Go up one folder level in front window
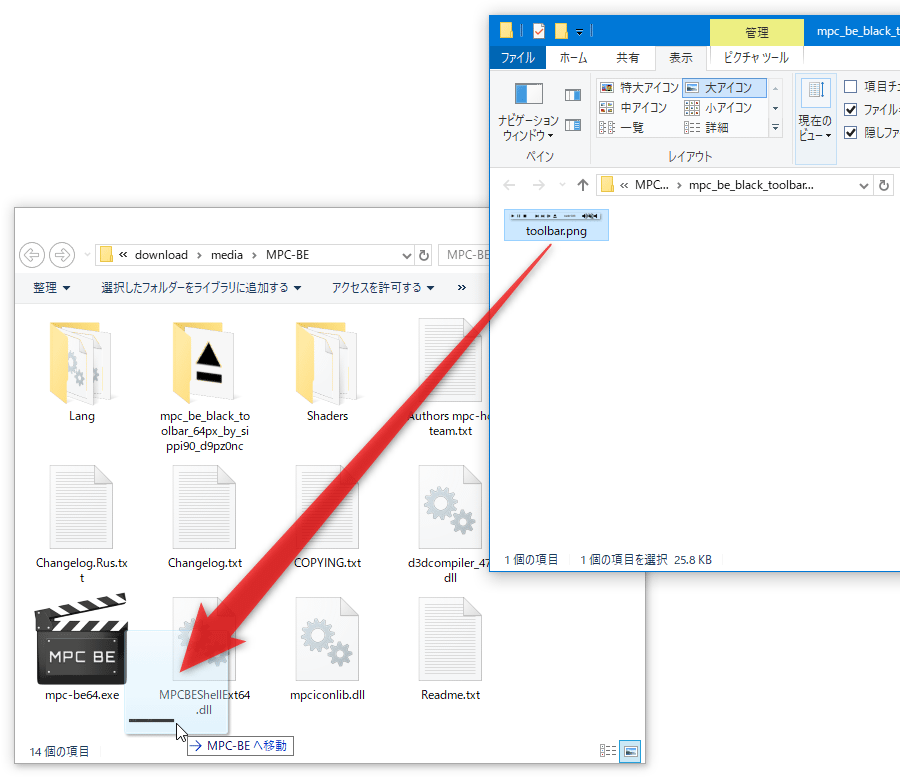The image size is (900, 778). click(583, 185)
